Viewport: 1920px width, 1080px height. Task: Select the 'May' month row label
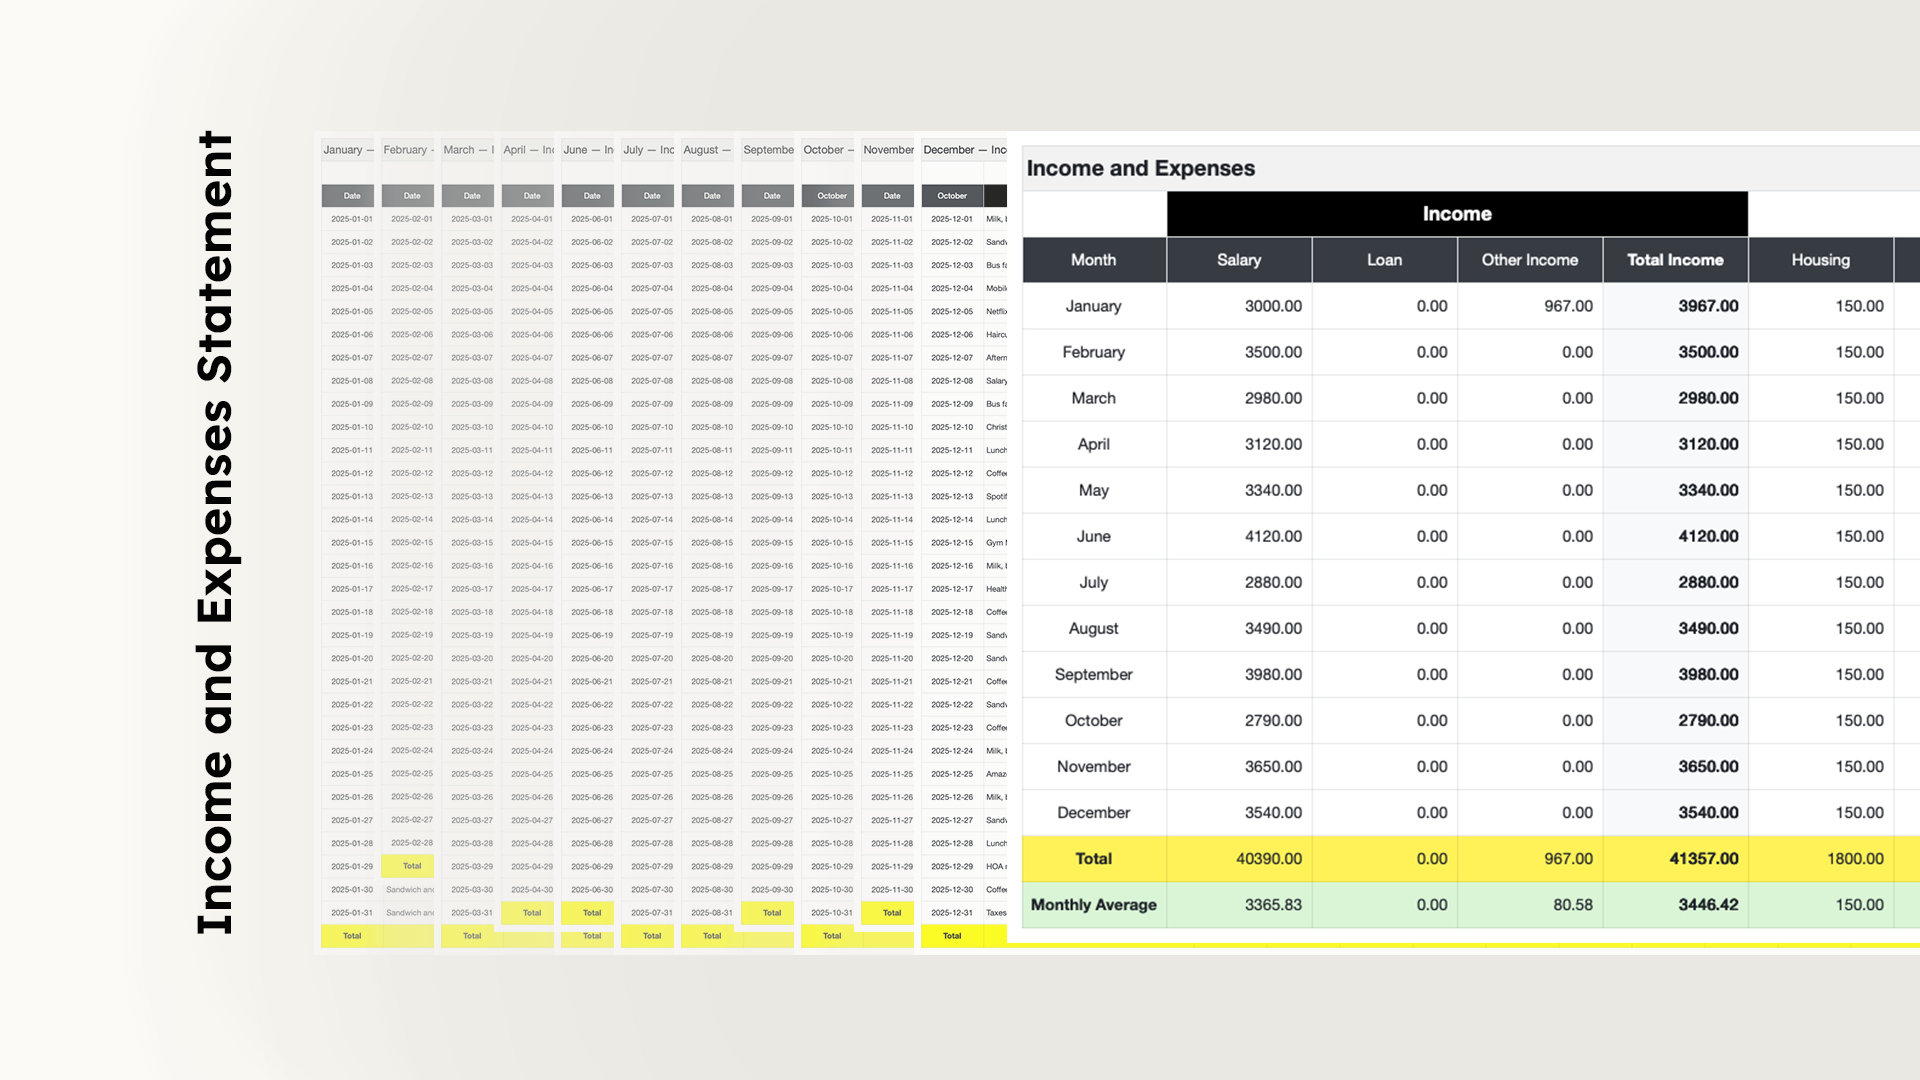1094,490
